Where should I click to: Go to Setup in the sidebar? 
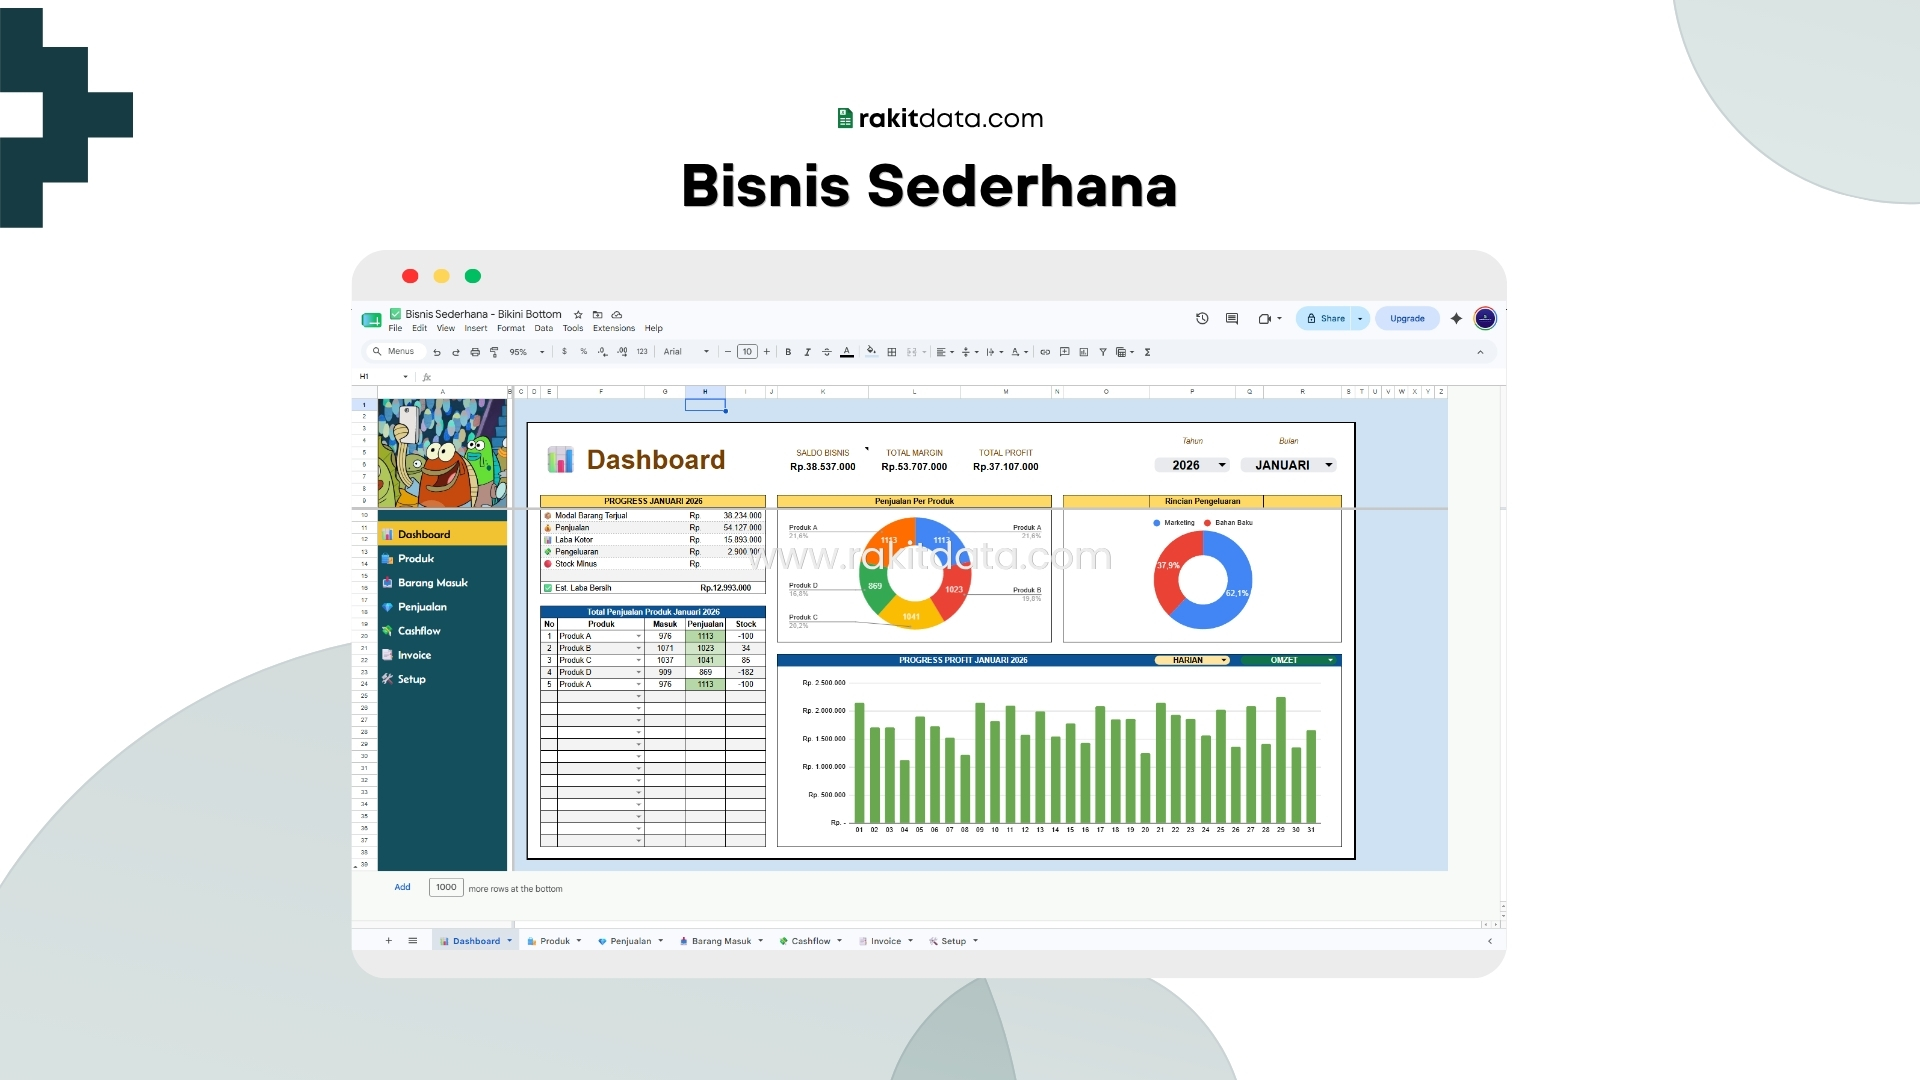(x=412, y=679)
